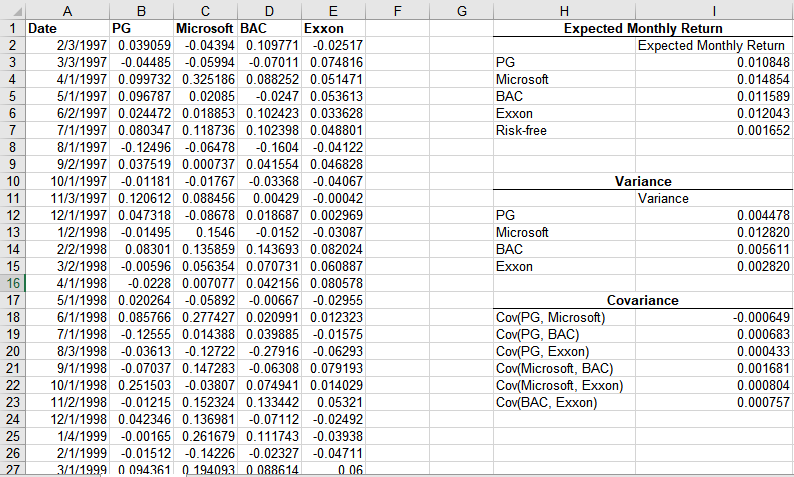Click the select-all corner button
794x477 pixels.
[x=13, y=11]
